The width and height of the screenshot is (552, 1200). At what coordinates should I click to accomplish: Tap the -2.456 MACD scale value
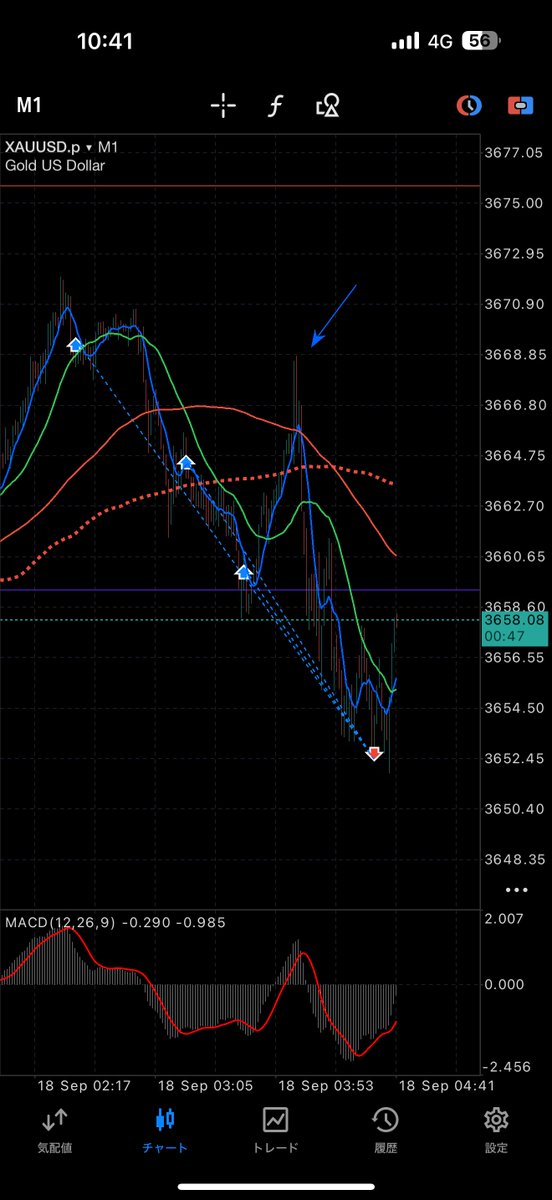click(507, 1067)
